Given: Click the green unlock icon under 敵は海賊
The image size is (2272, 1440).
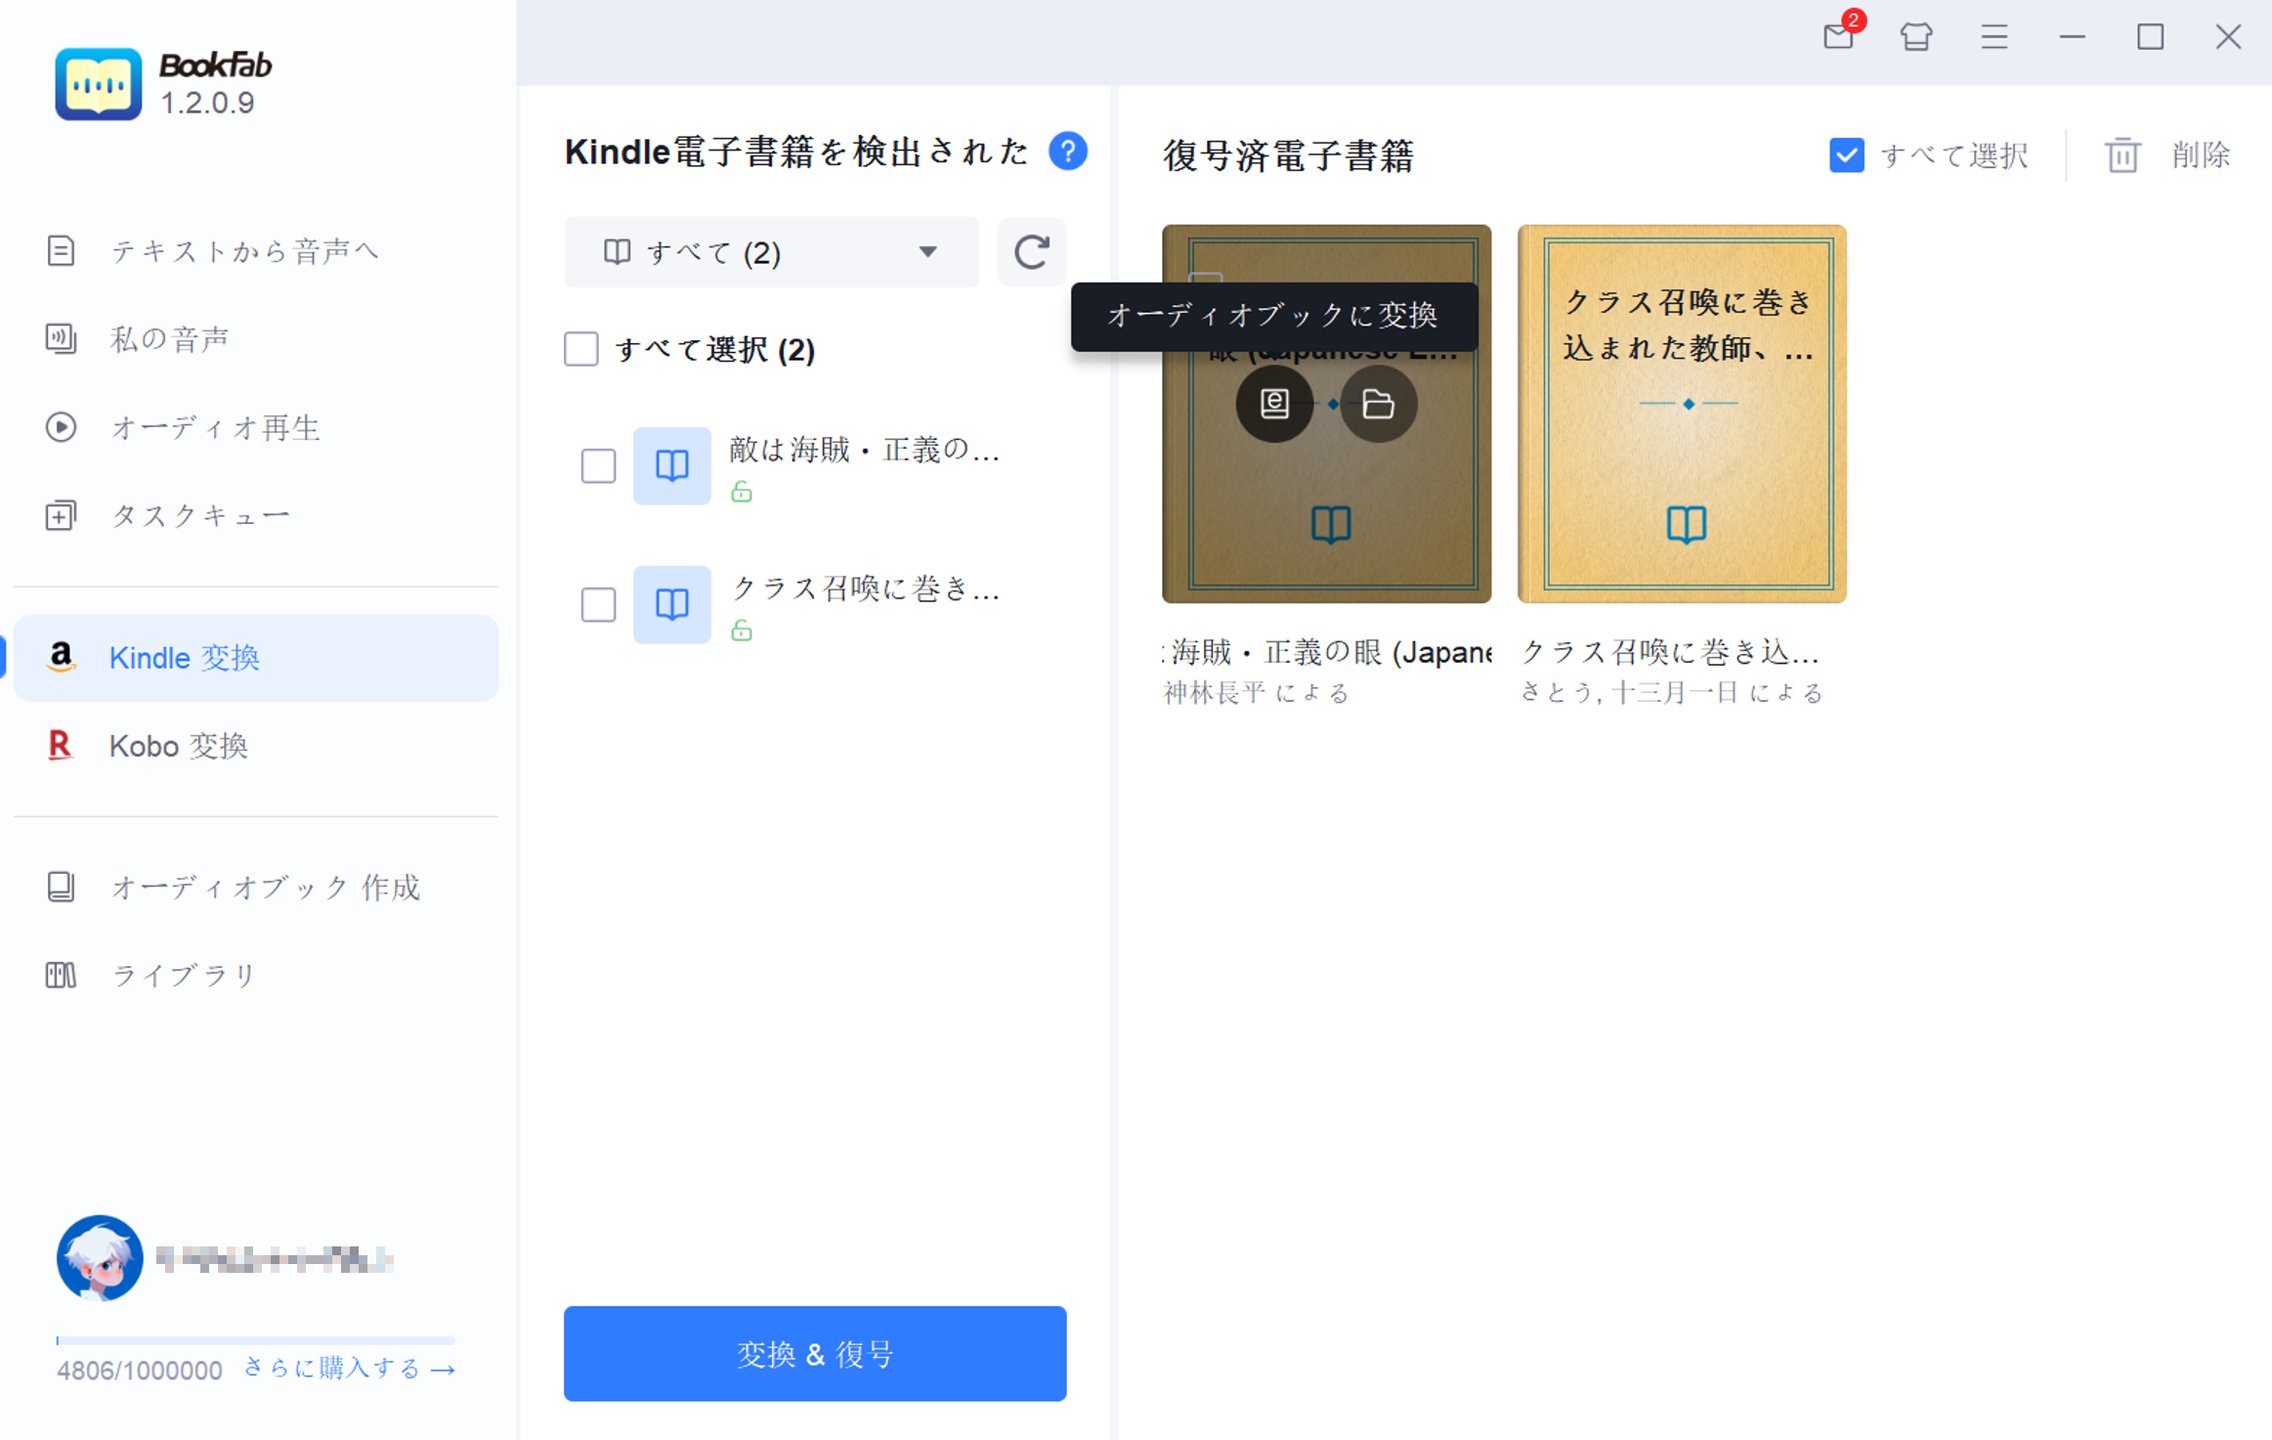Looking at the screenshot, I should 743,492.
